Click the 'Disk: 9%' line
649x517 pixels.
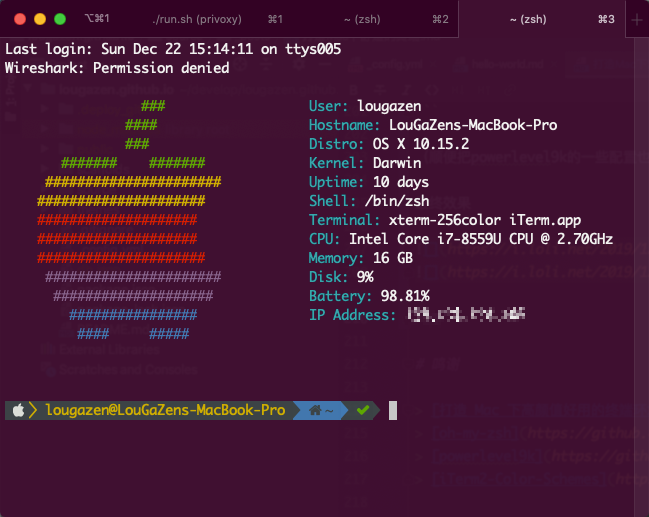coord(341,277)
